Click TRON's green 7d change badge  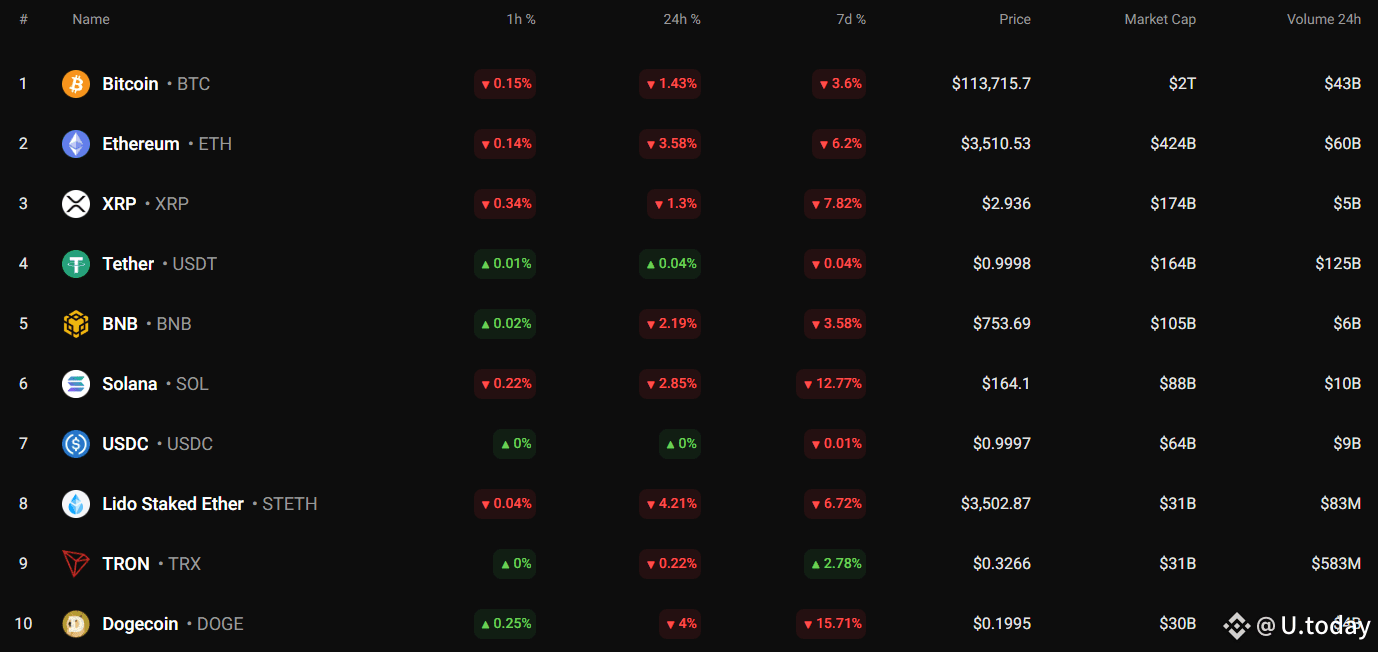(x=835, y=564)
